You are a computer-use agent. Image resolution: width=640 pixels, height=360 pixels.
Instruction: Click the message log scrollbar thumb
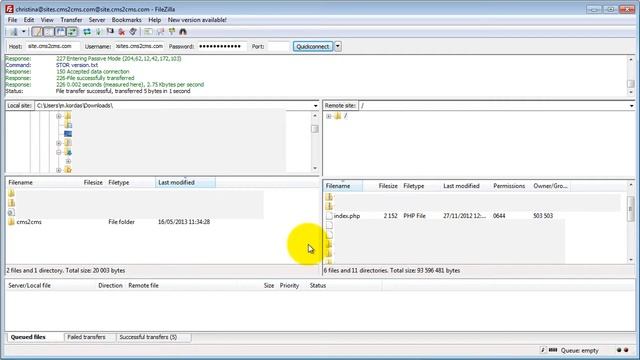tap(631, 84)
